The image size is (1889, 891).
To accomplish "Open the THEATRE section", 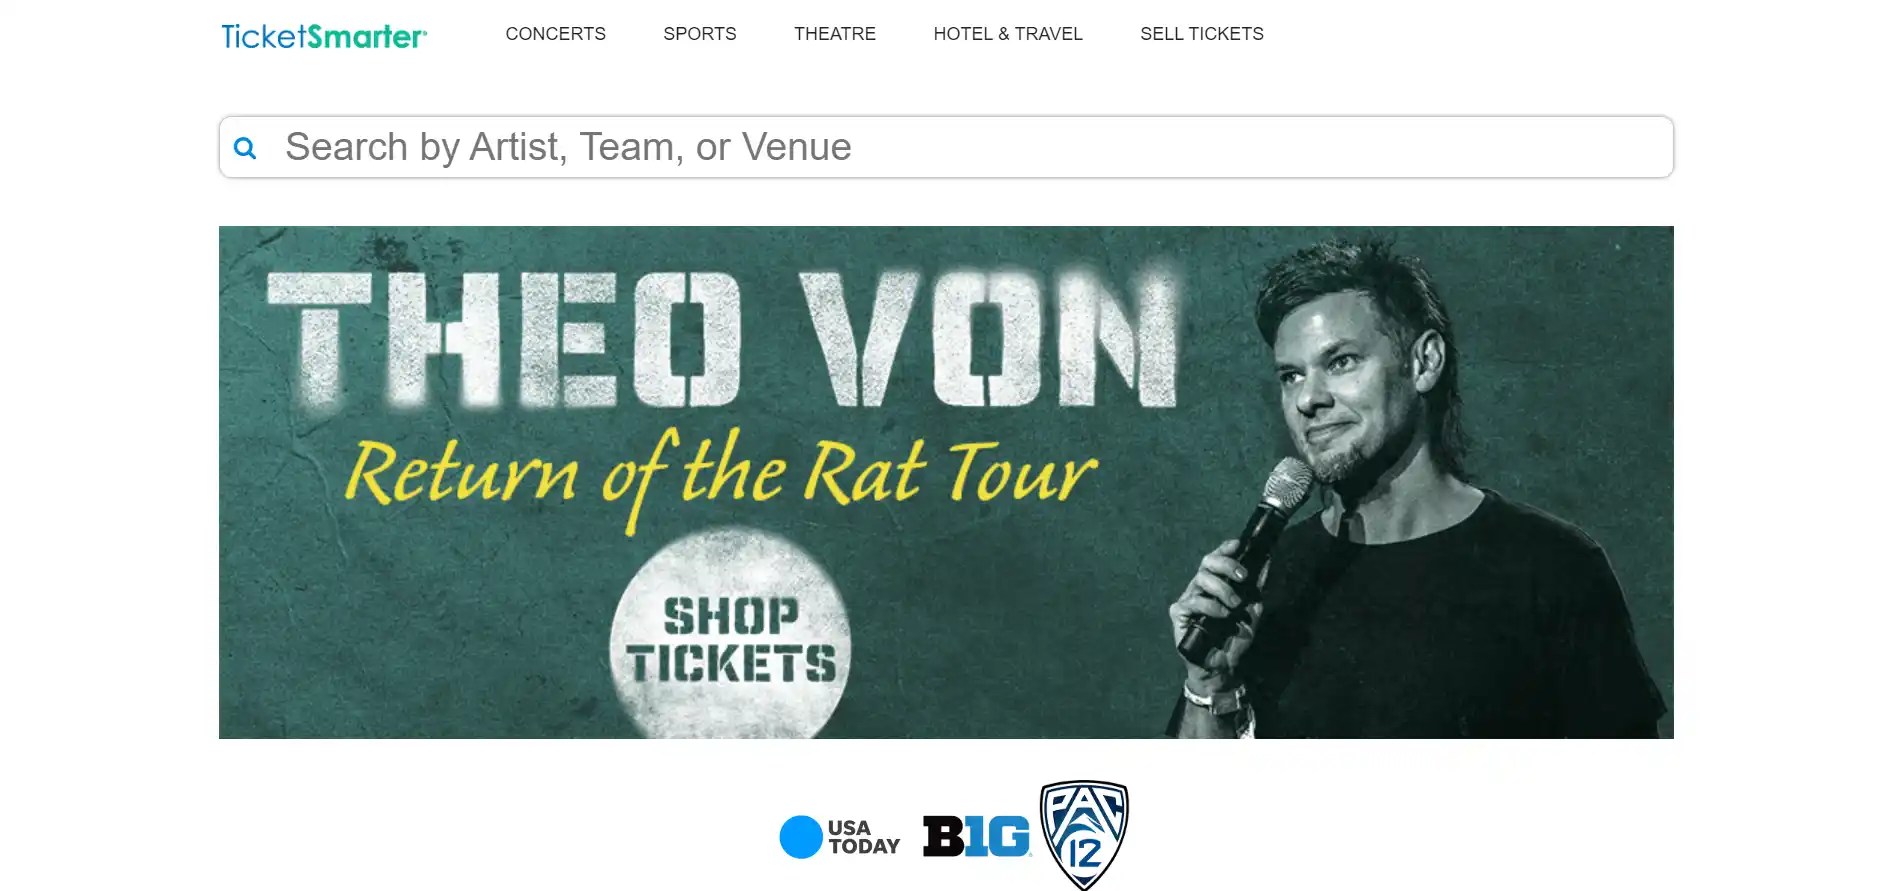I will [x=834, y=33].
